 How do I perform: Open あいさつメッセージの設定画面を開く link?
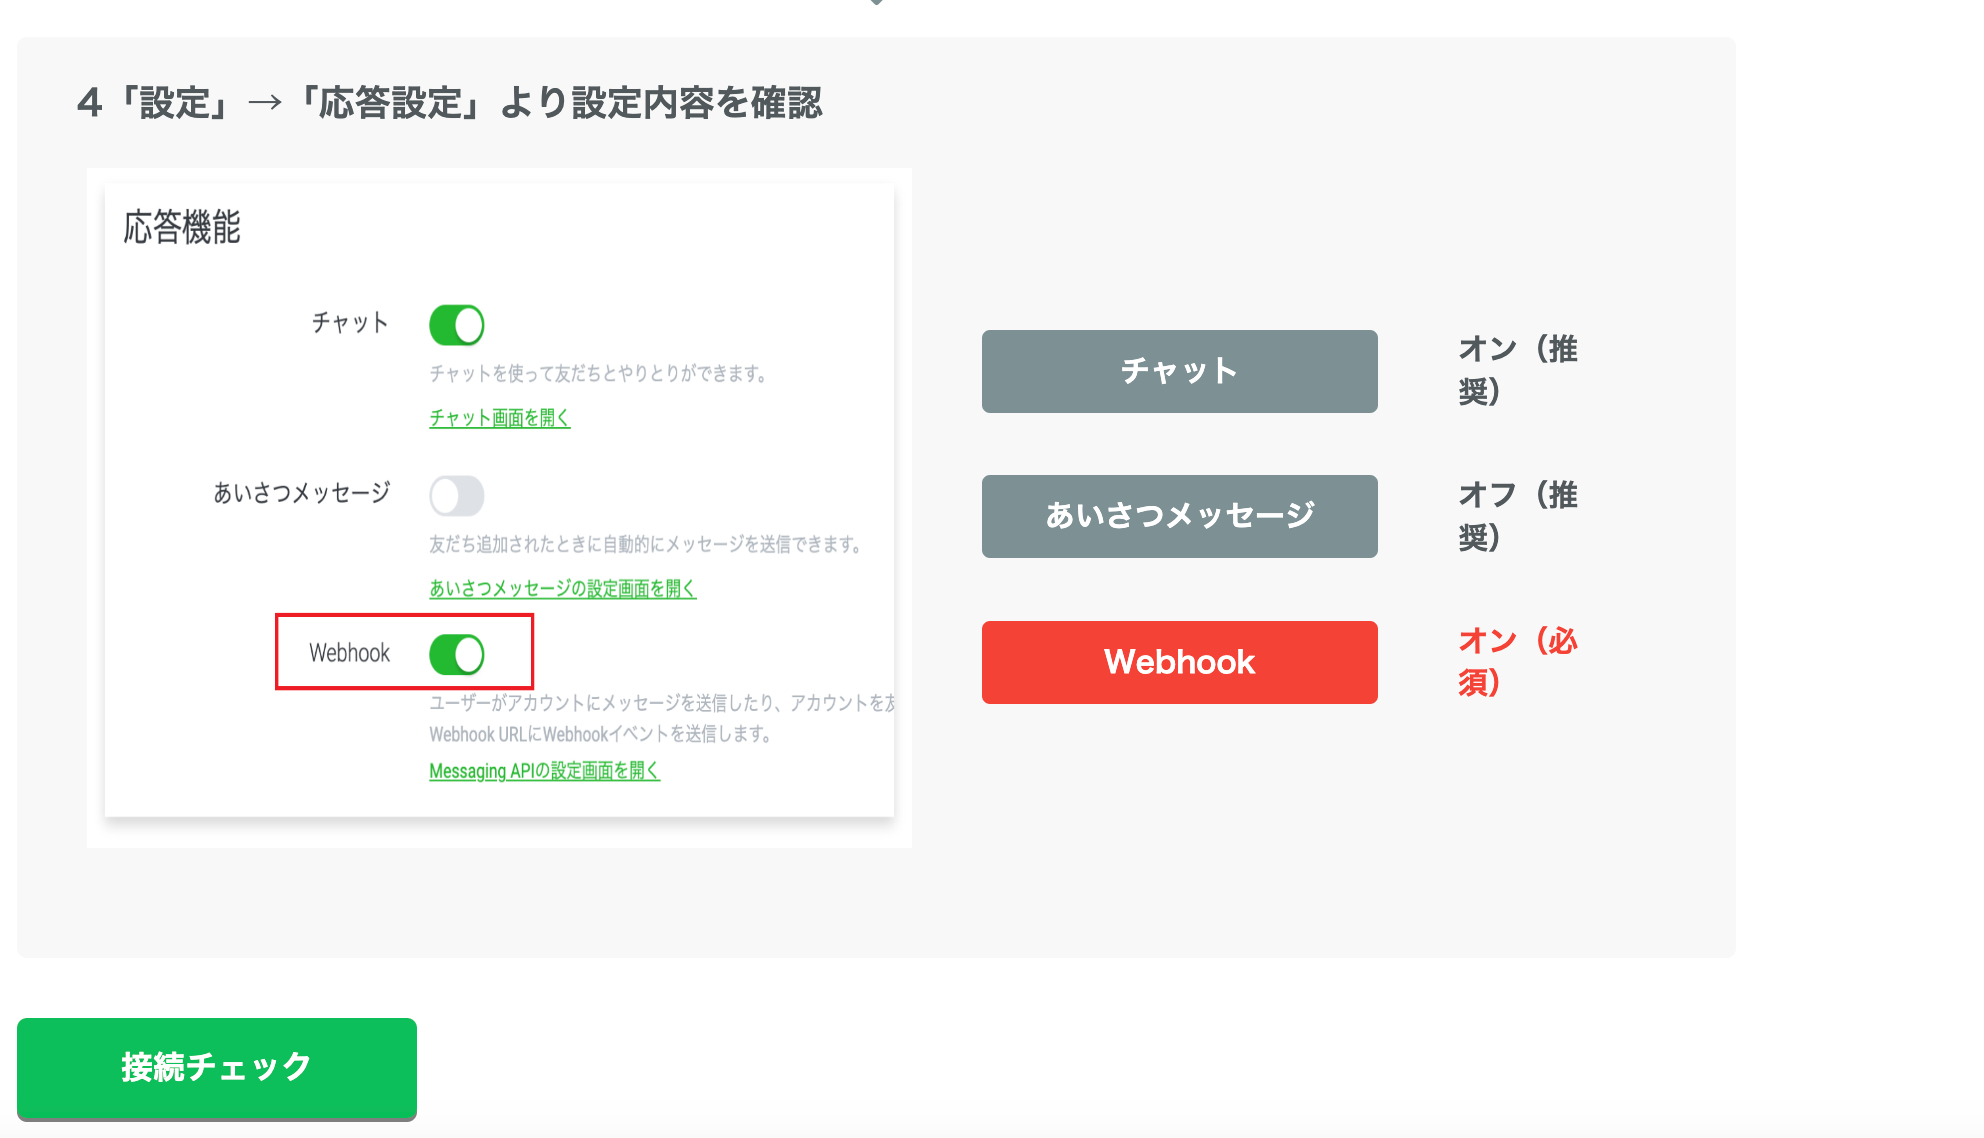pos(562,589)
